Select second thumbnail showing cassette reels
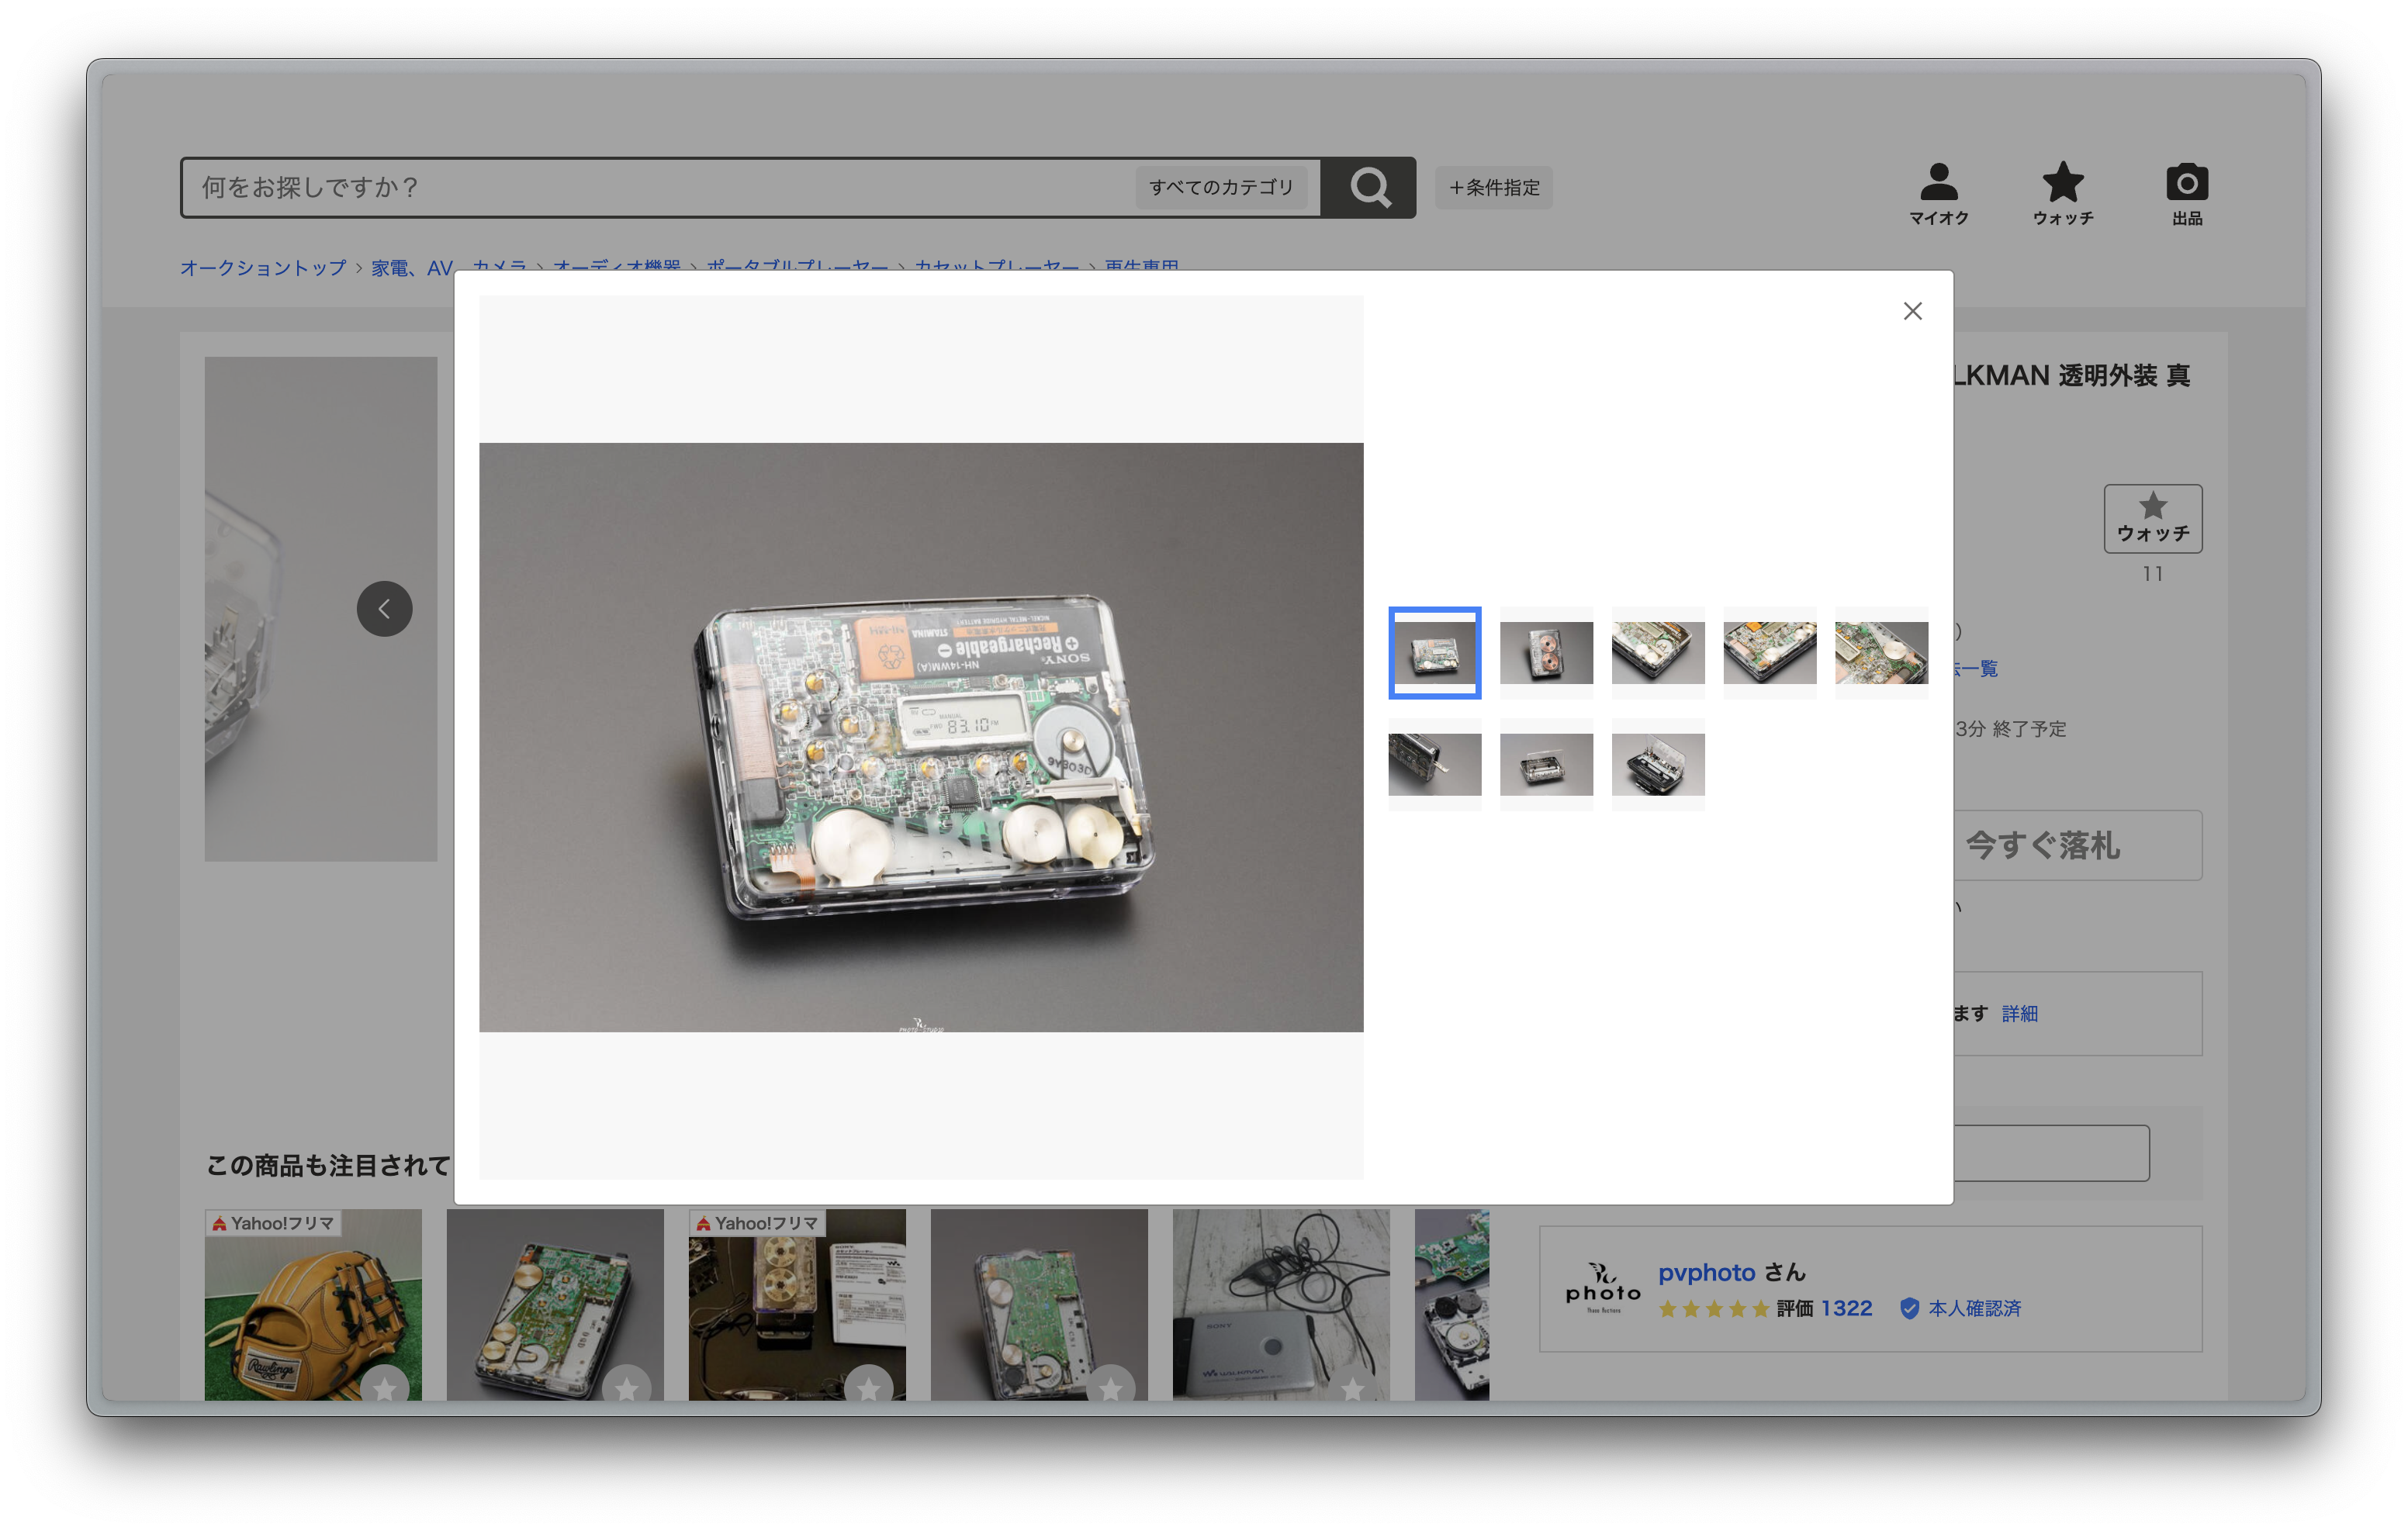The image size is (2408, 1531). click(x=1546, y=653)
